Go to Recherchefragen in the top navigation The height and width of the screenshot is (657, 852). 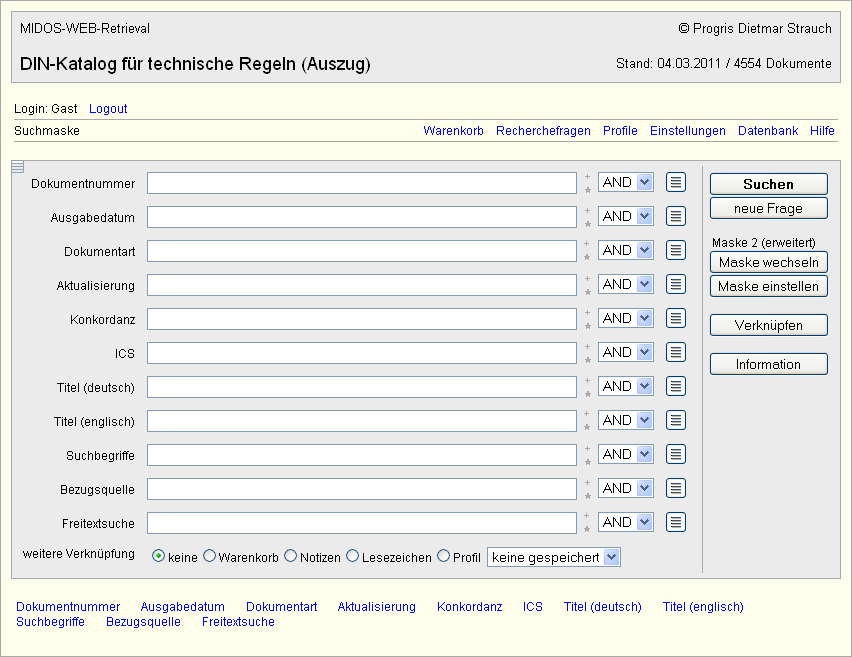543,131
